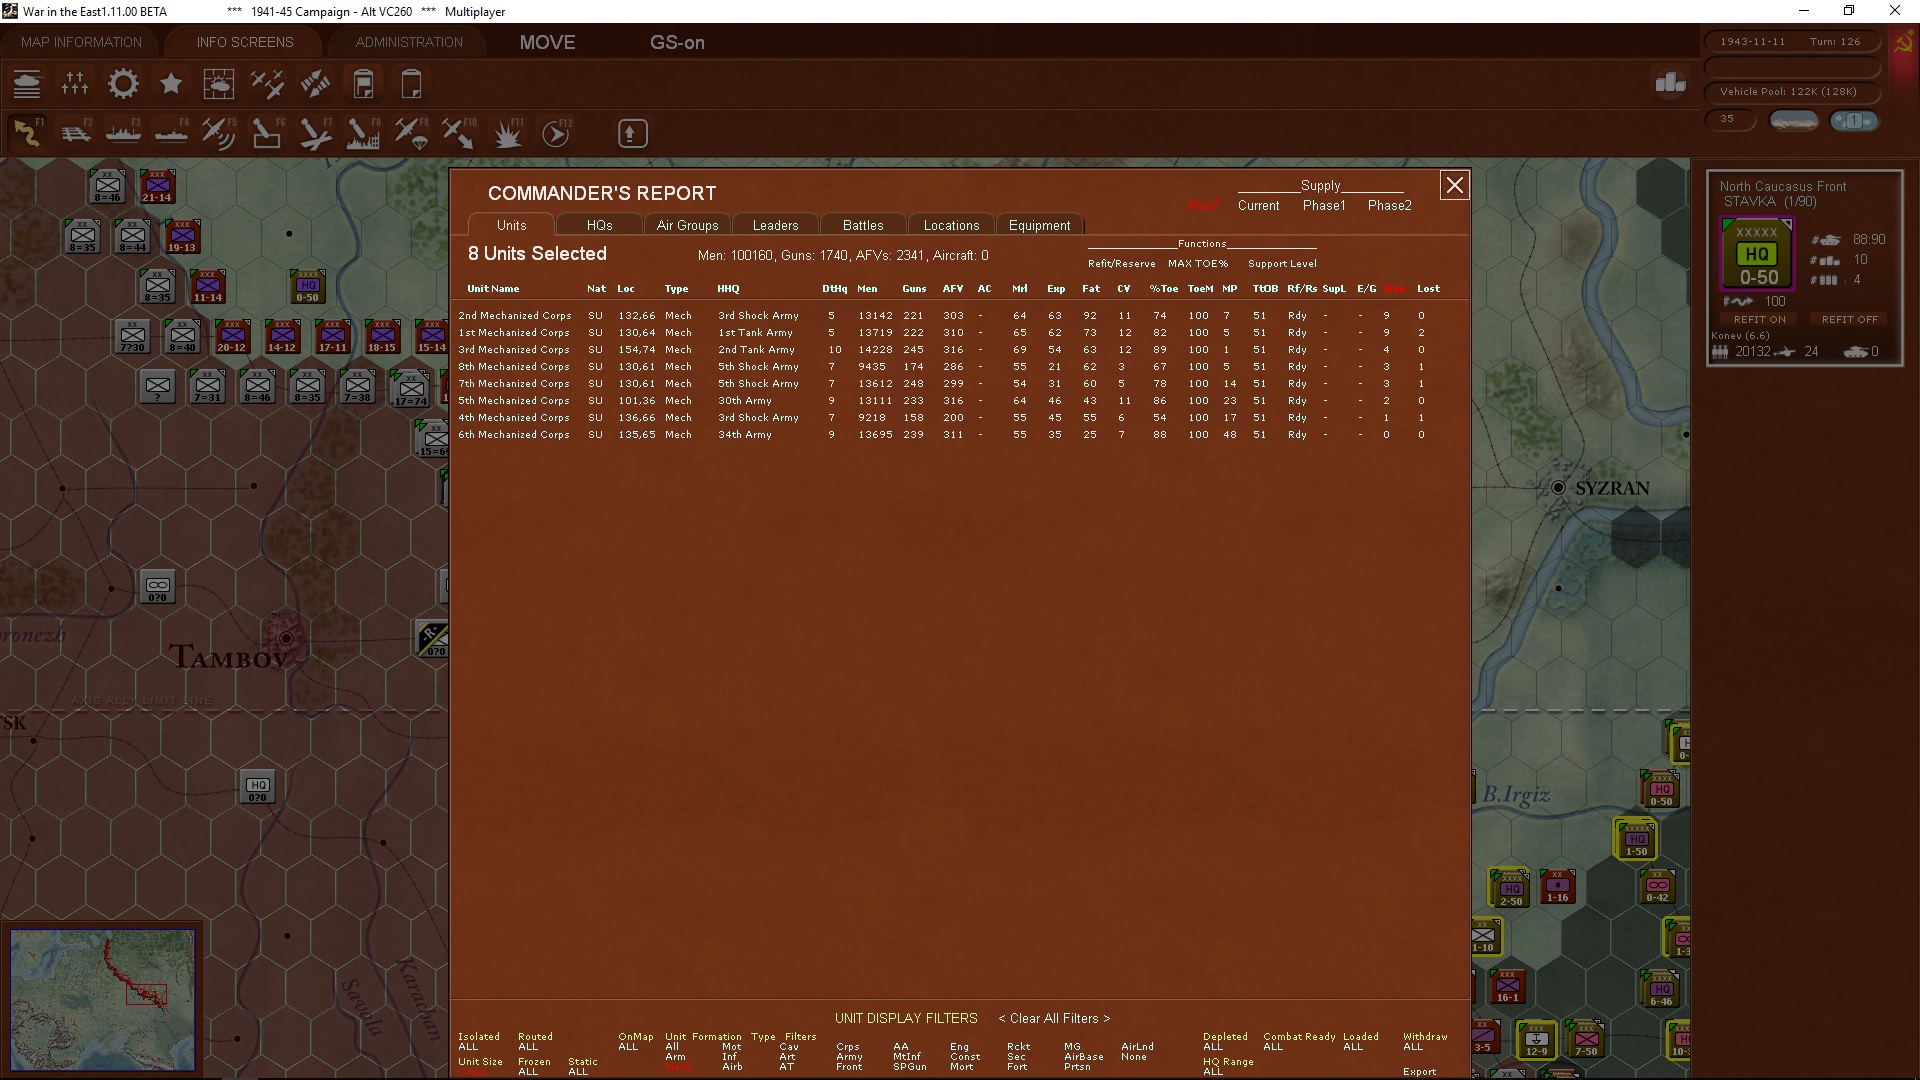Screen dimensions: 1920x1080
Task: Open the losses screen crosses icon
Action: point(75,84)
